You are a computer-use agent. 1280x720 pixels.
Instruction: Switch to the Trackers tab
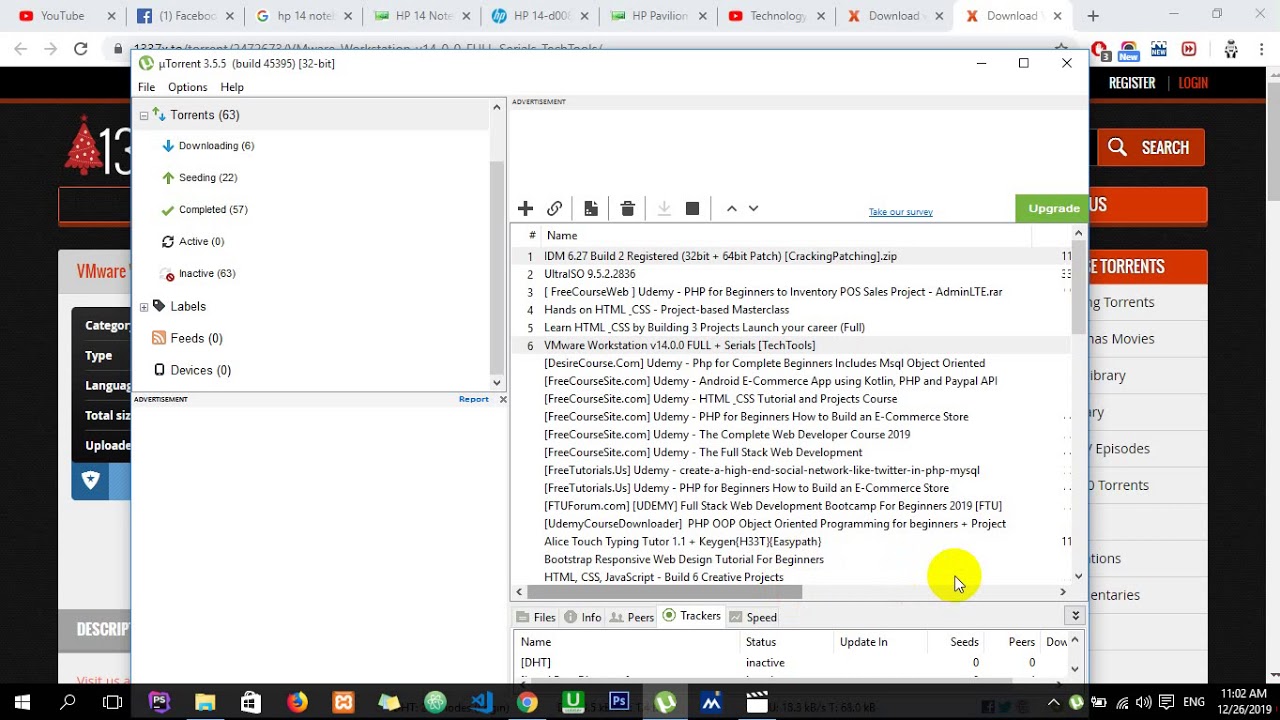(690, 616)
